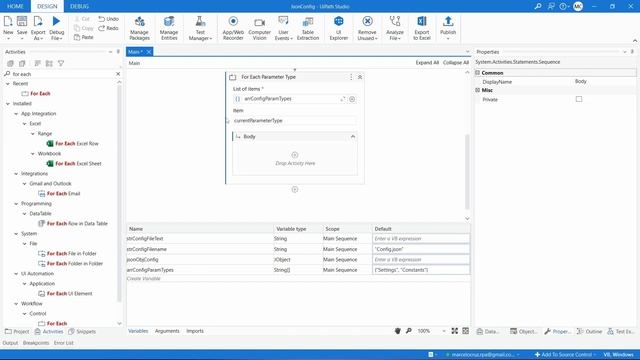640x360 pixels.
Task: Toggle pan mode hand icon
Action: (x=398, y=331)
